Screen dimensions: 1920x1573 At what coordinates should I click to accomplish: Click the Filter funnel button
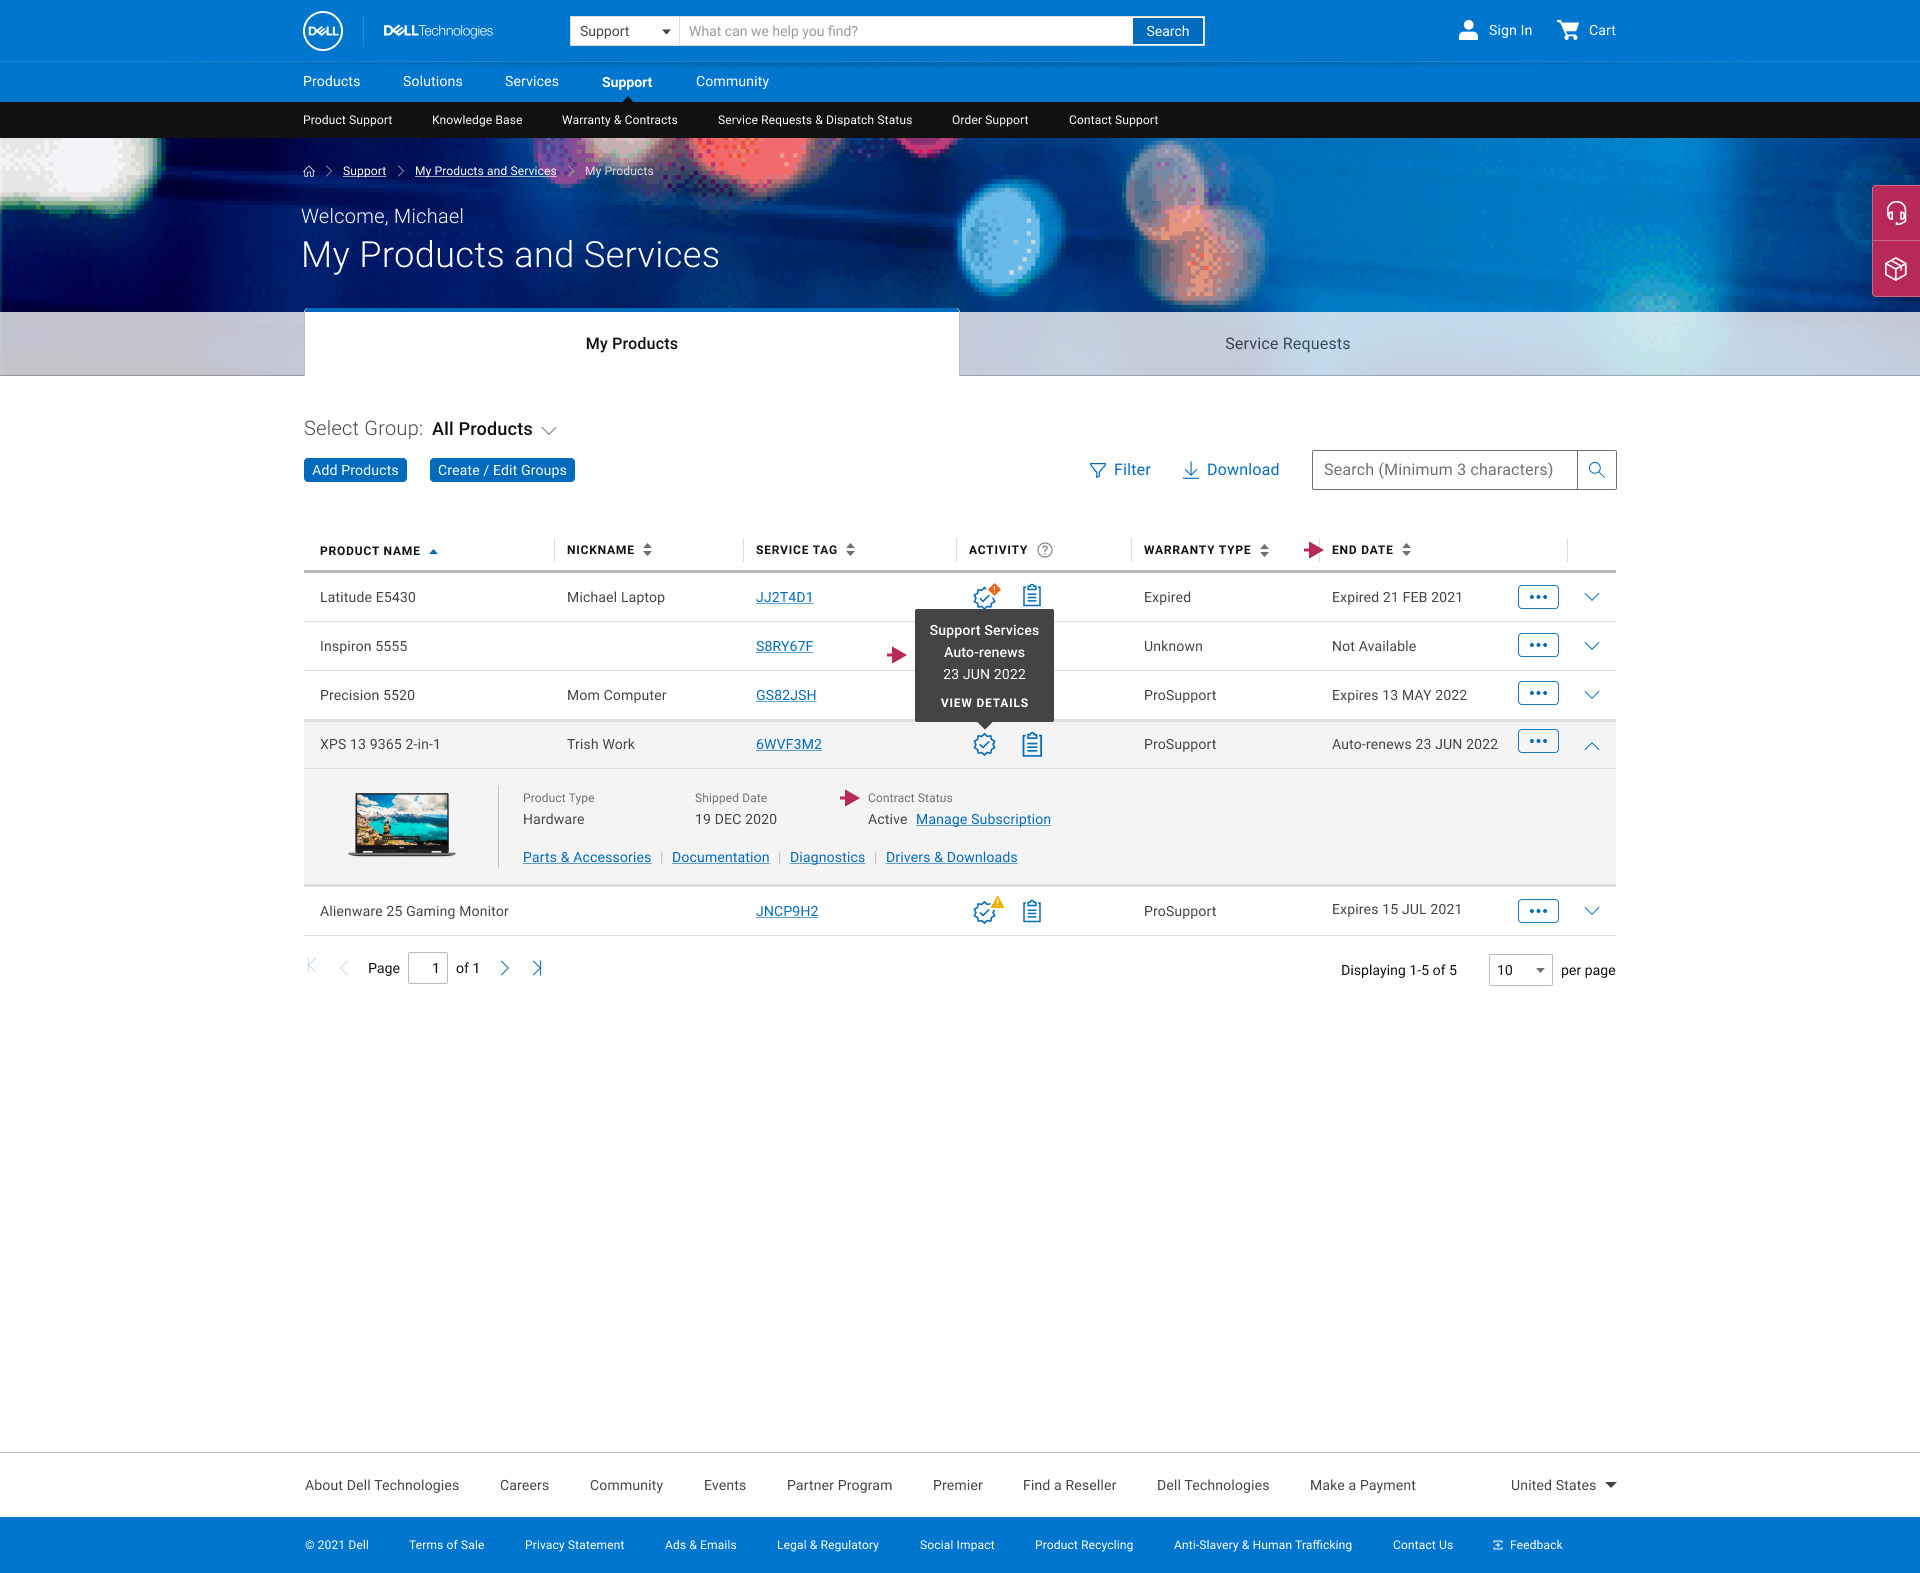[1119, 470]
